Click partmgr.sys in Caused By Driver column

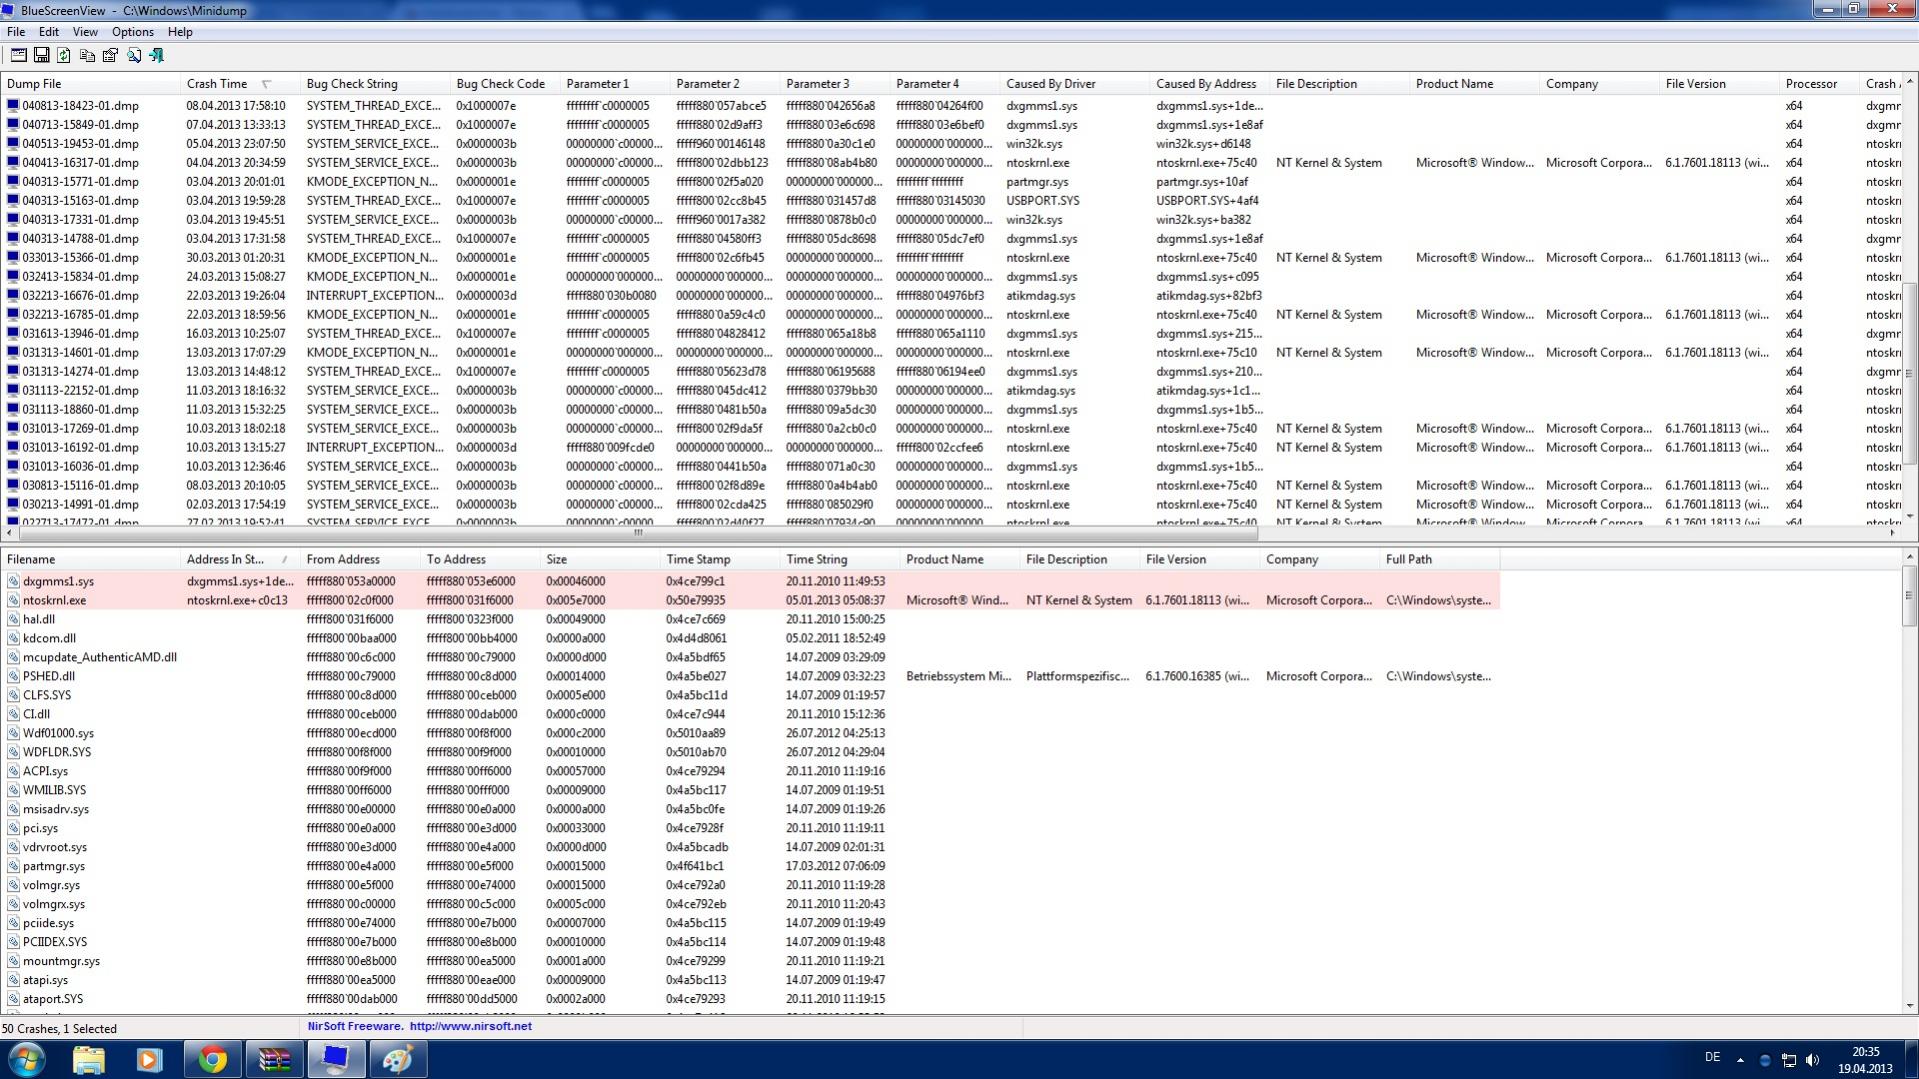1037,181
